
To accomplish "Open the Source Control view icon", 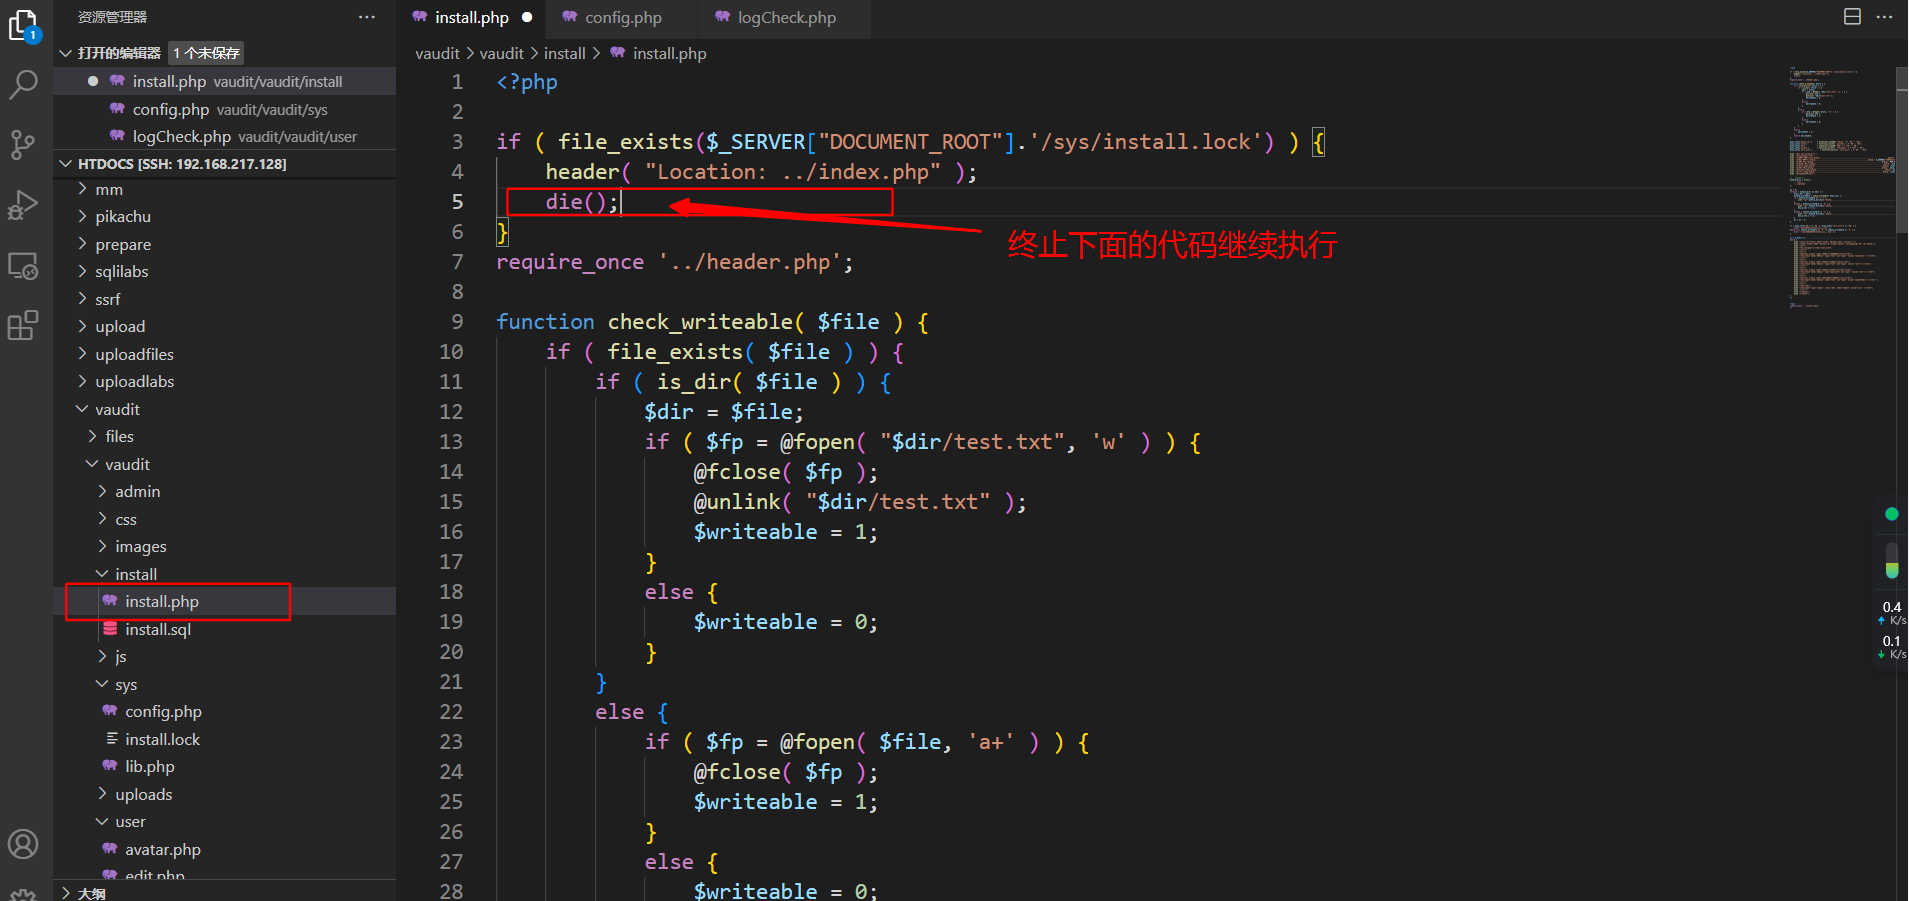I will coord(23,145).
